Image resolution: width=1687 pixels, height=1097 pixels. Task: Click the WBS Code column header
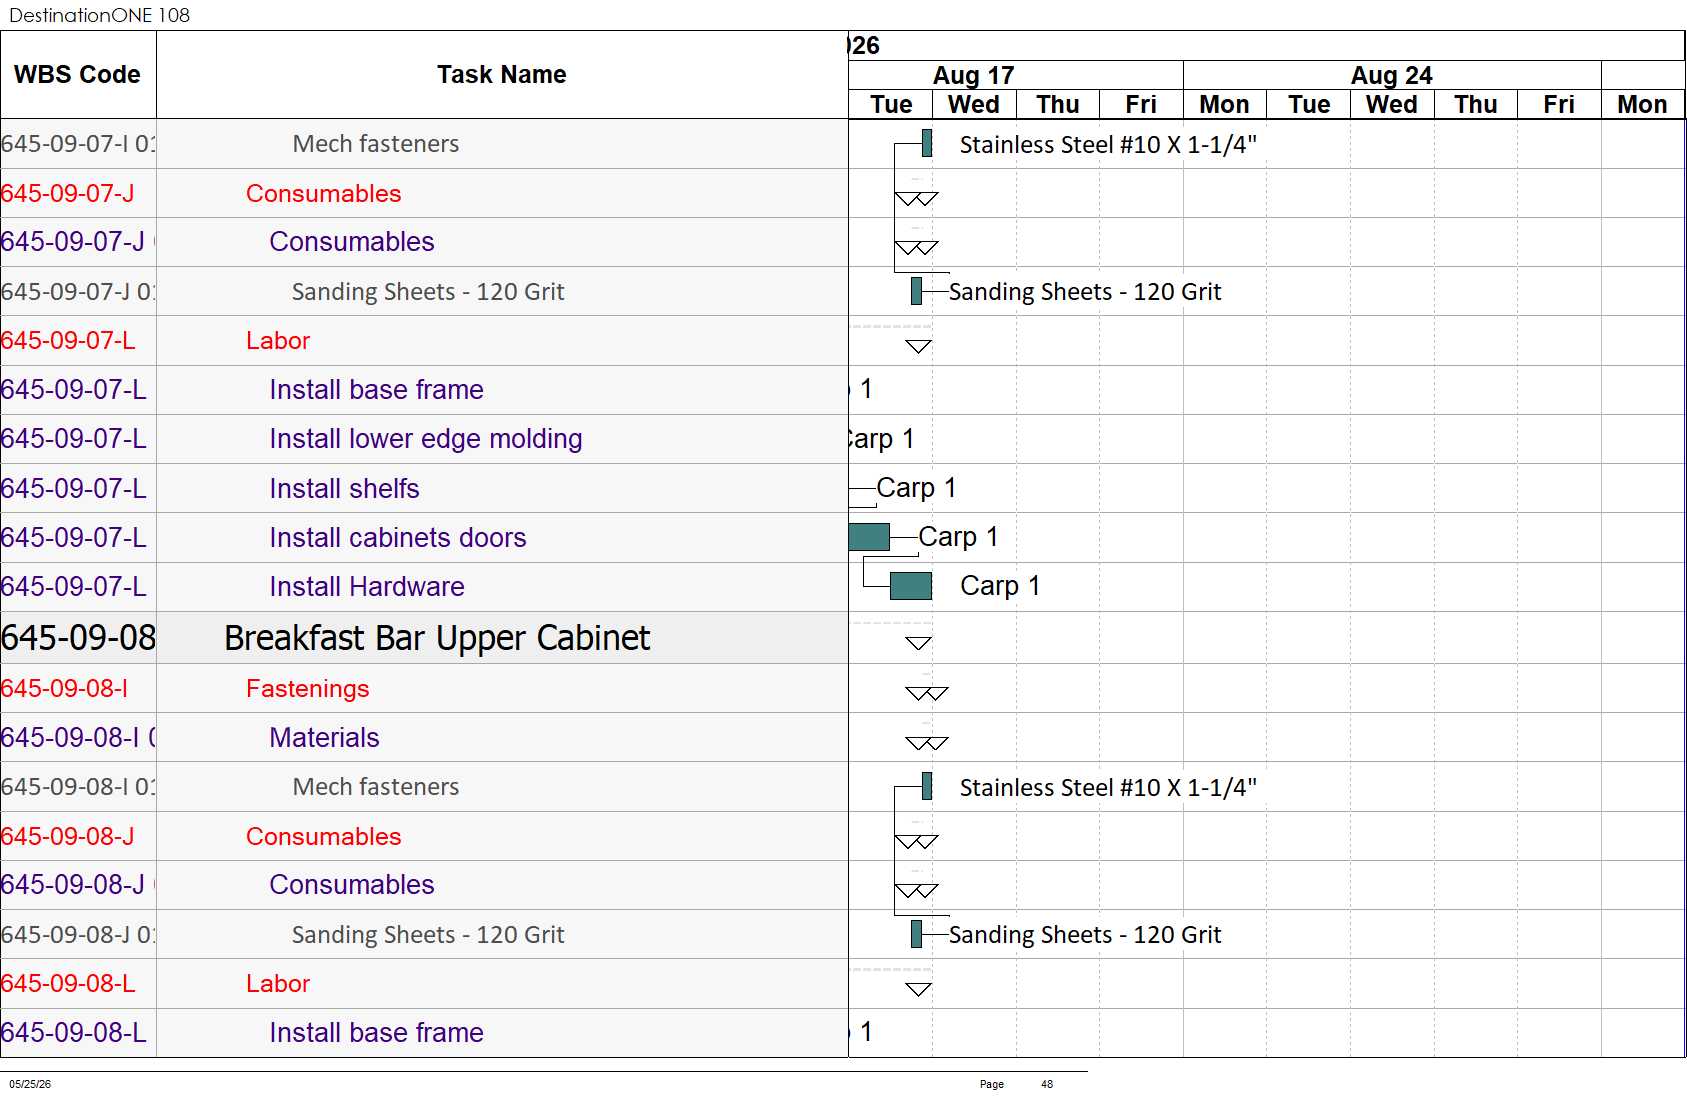(x=77, y=75)
